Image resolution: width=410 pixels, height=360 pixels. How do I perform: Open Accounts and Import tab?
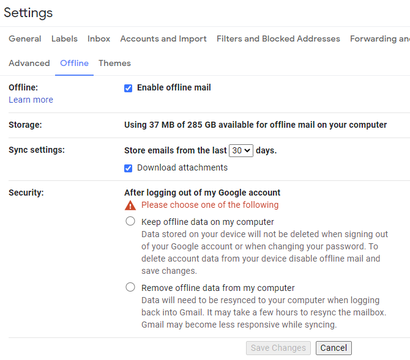163,39
